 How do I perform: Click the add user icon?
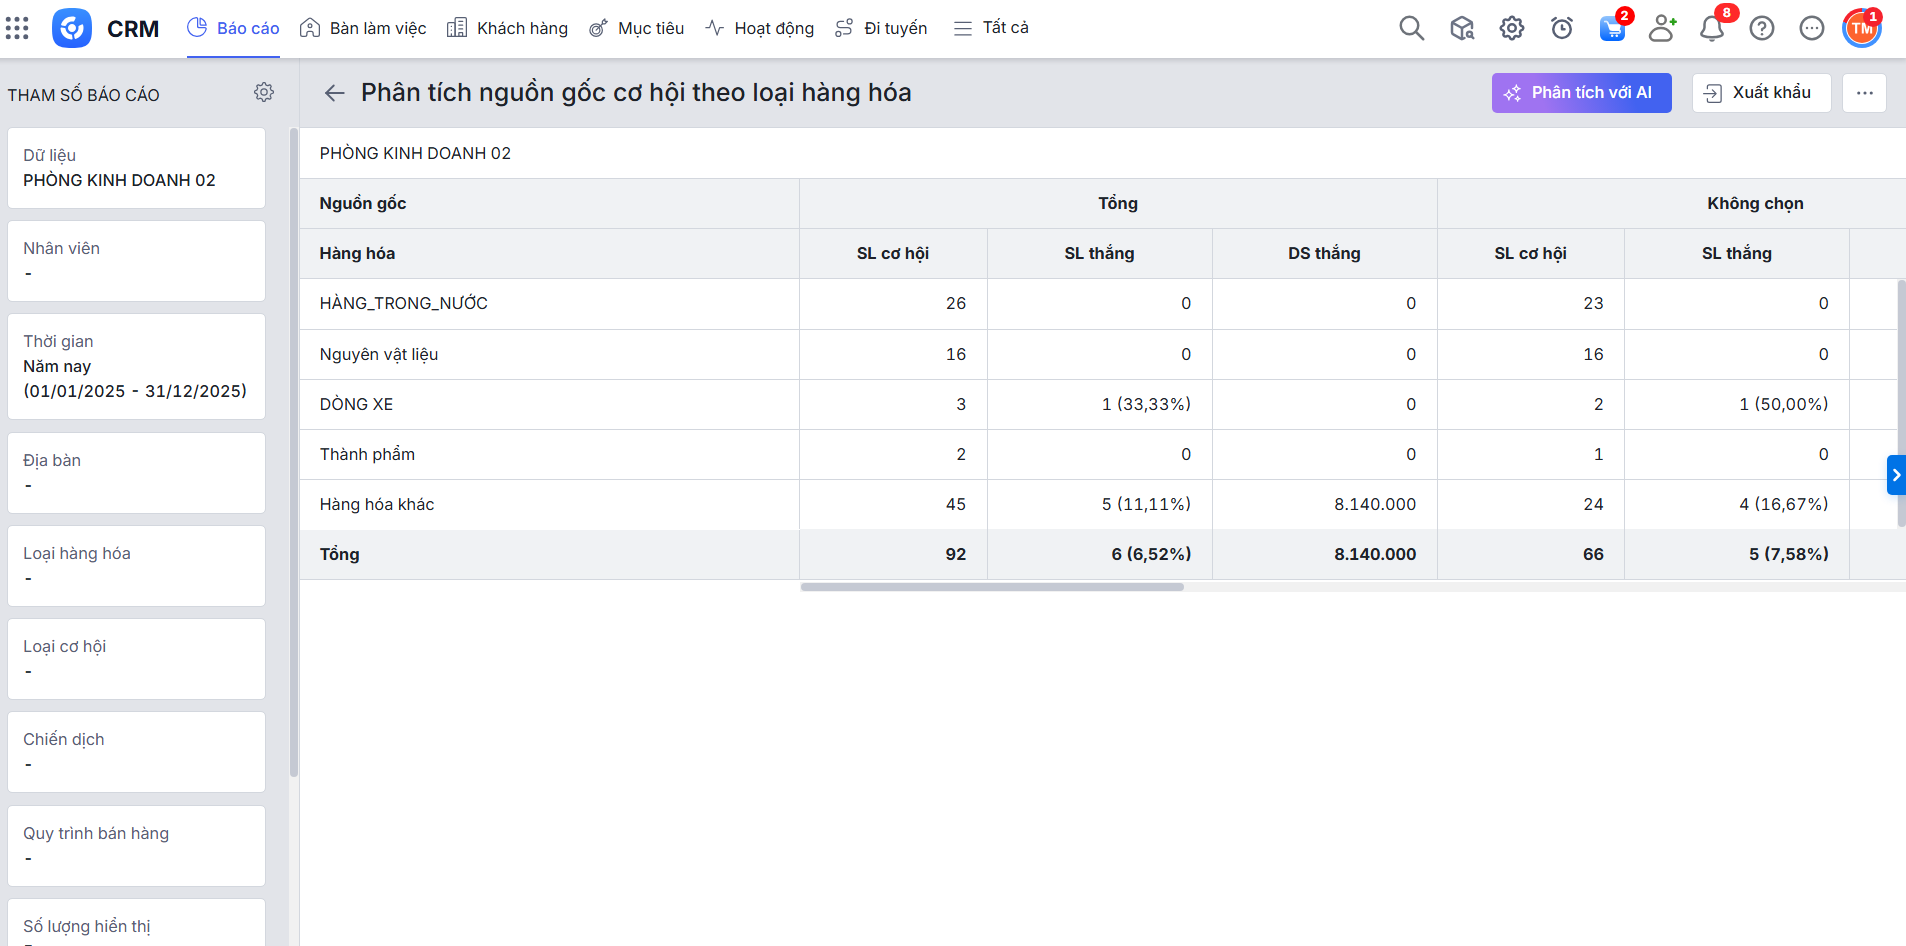(x=1661, y=28)
